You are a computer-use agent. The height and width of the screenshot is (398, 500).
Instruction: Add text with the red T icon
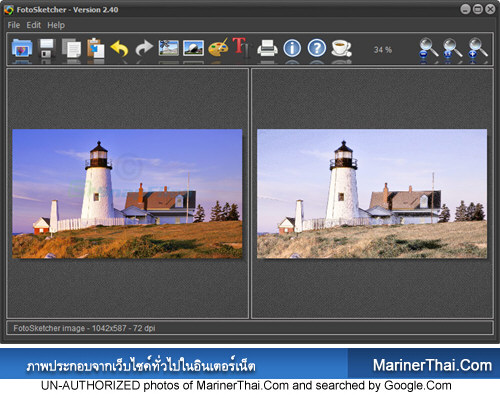pyautogui.click(x=241, y=47)
